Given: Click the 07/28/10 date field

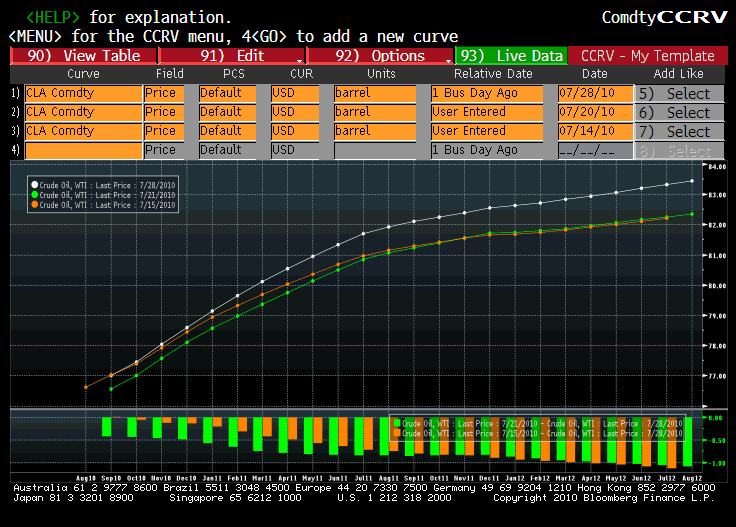Looking at the screenshot, I should pos(594,93).
